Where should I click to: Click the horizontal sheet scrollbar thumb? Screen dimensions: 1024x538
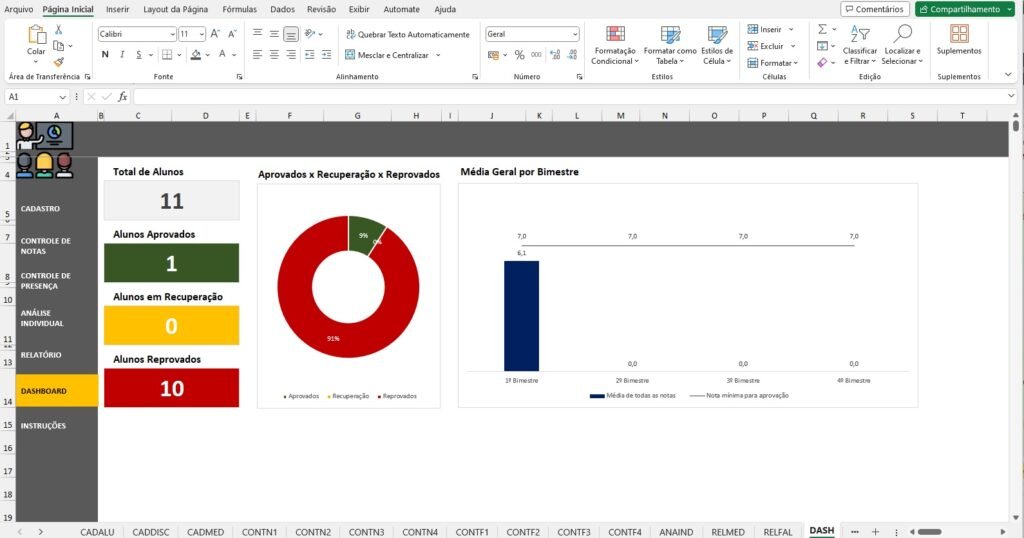929,531
